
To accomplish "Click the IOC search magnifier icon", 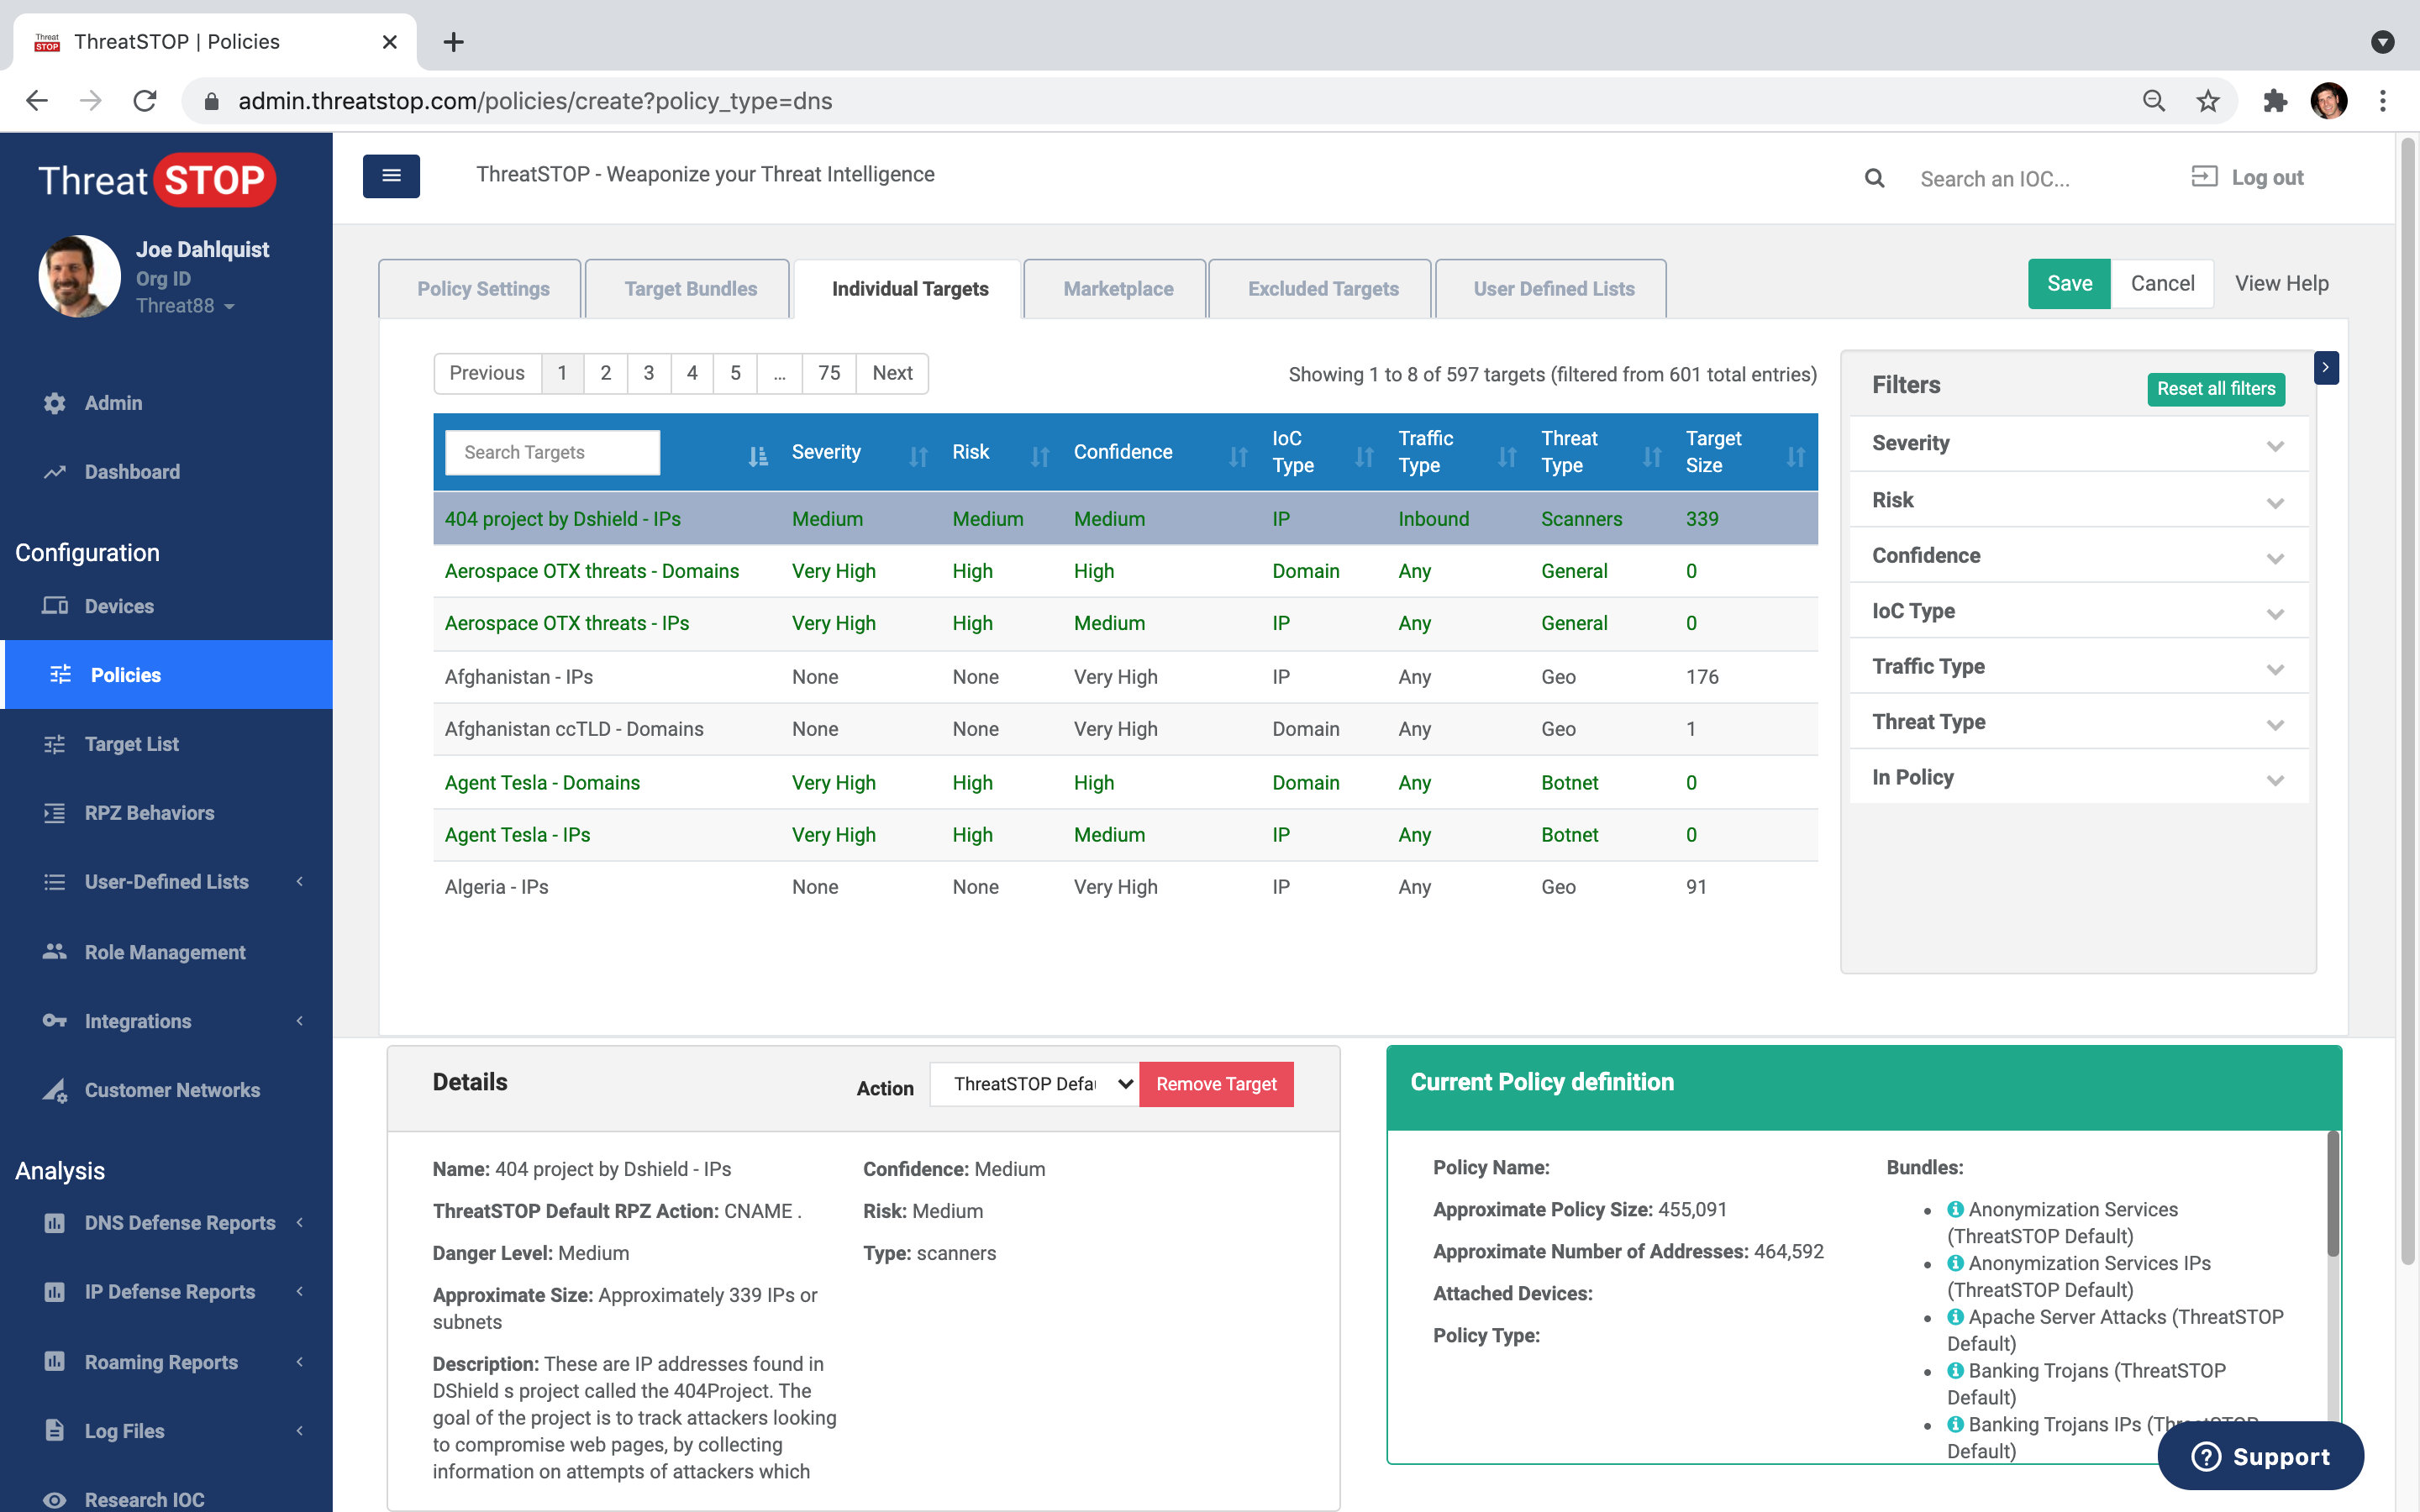I will [x=1874, y=179].
